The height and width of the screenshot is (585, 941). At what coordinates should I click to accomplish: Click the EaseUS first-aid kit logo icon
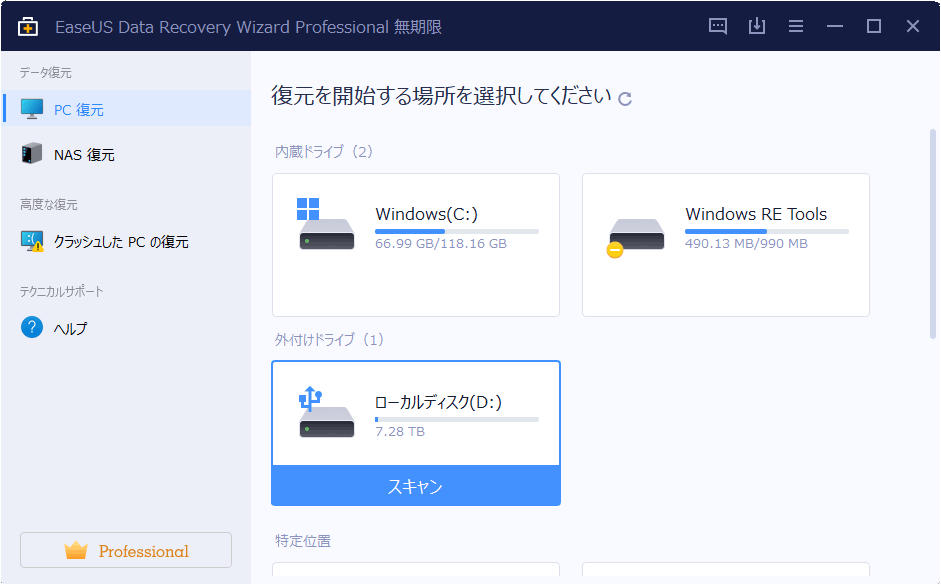click(28, 27)
